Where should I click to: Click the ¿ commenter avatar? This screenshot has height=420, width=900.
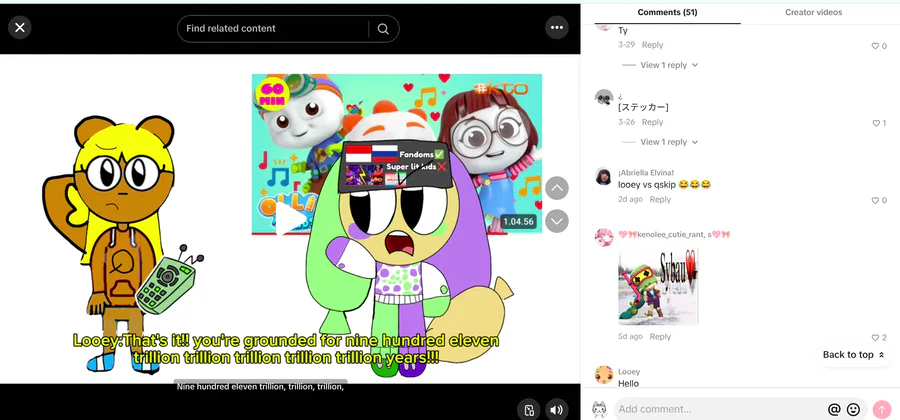[603, 98]
